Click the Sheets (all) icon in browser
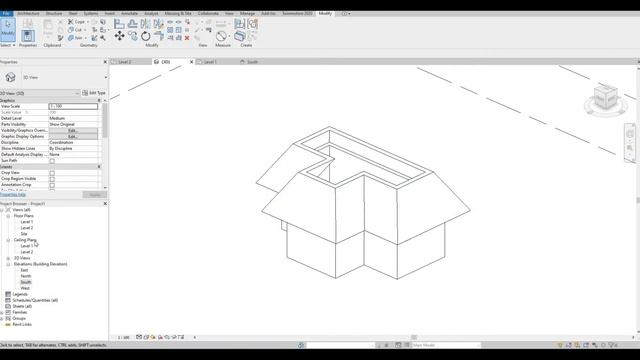 (x=8, y=306)
